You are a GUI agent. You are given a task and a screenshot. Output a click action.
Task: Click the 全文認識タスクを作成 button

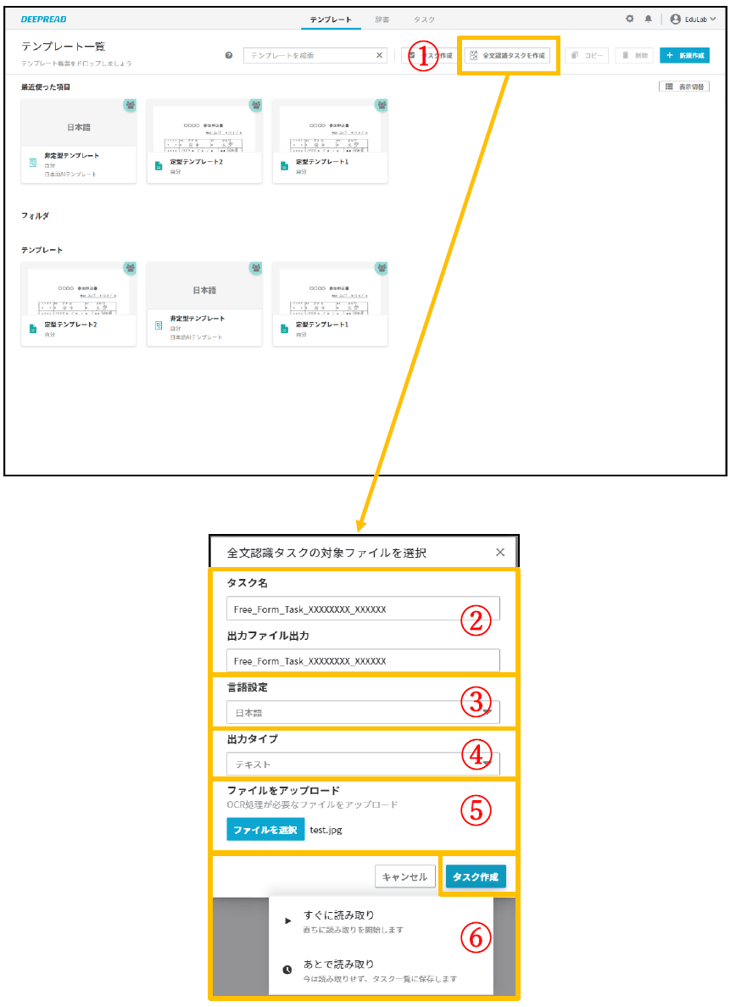coord(508,56)
